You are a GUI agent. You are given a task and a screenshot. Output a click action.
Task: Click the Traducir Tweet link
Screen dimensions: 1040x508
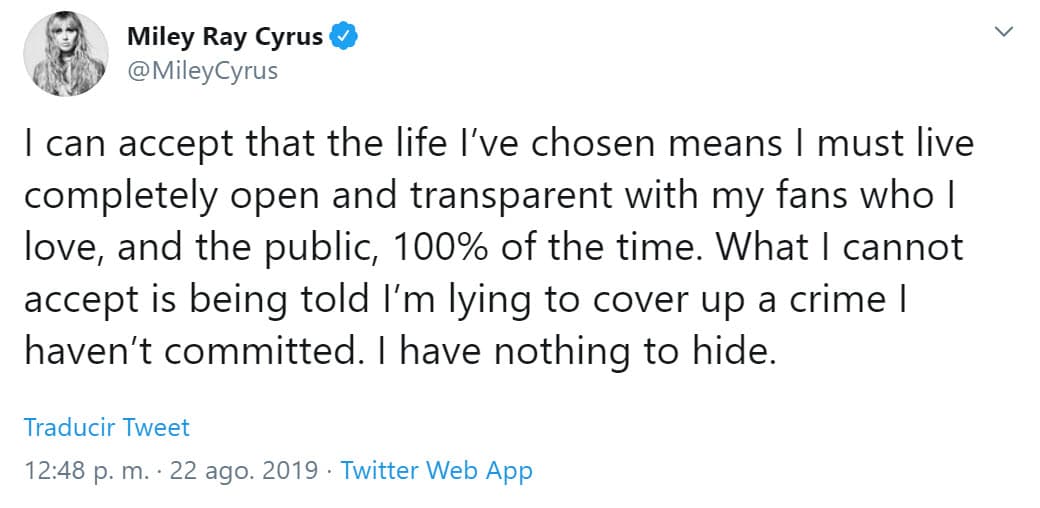(x=107, y=428)
